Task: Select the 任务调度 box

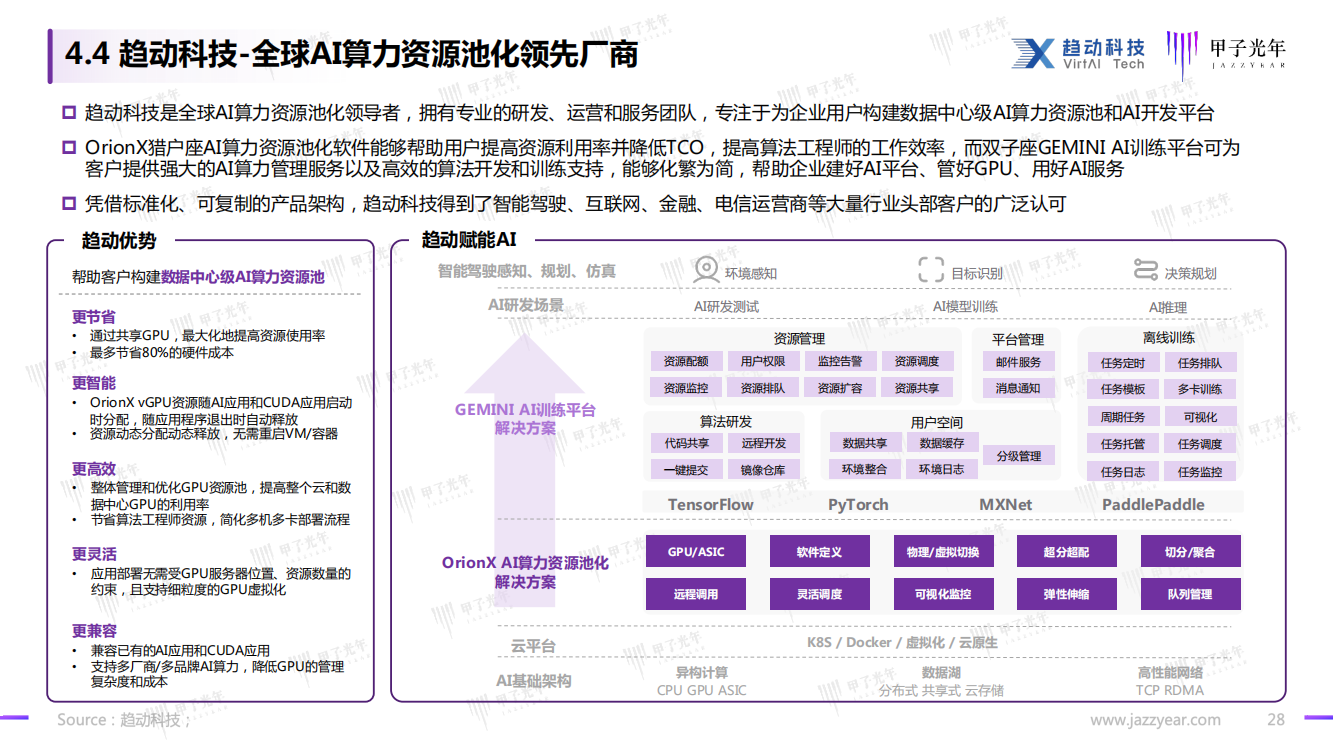Action: tap(1200, 444)
